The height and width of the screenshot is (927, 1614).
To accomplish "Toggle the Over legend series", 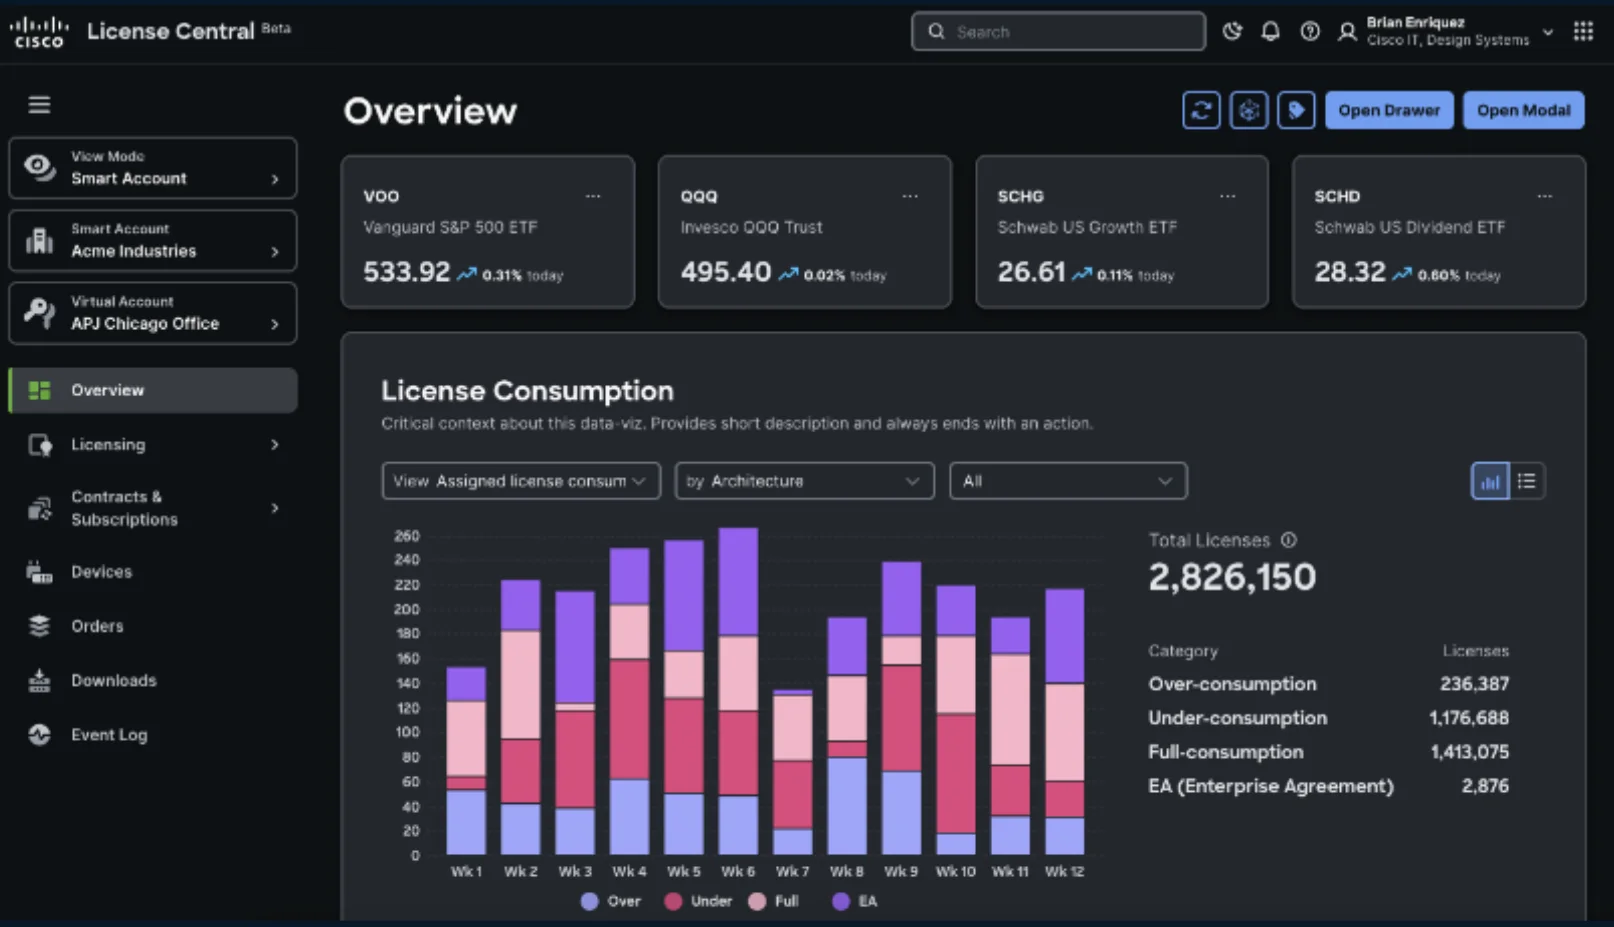I will [610, 901].
